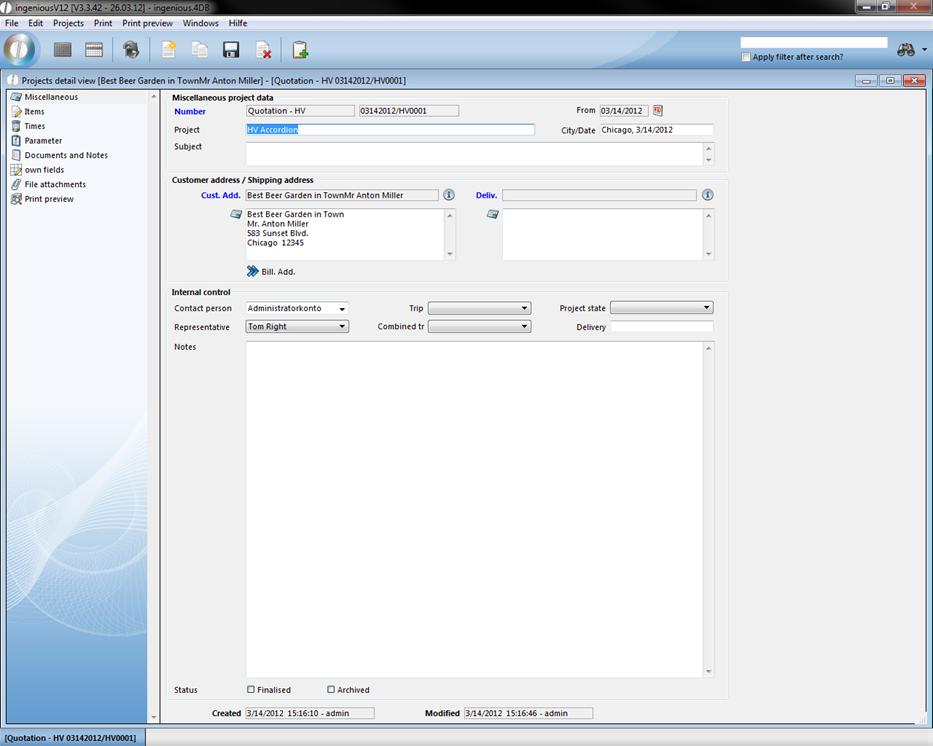
Task: Open the Project state dropdown
Action: tap(706, 308)
